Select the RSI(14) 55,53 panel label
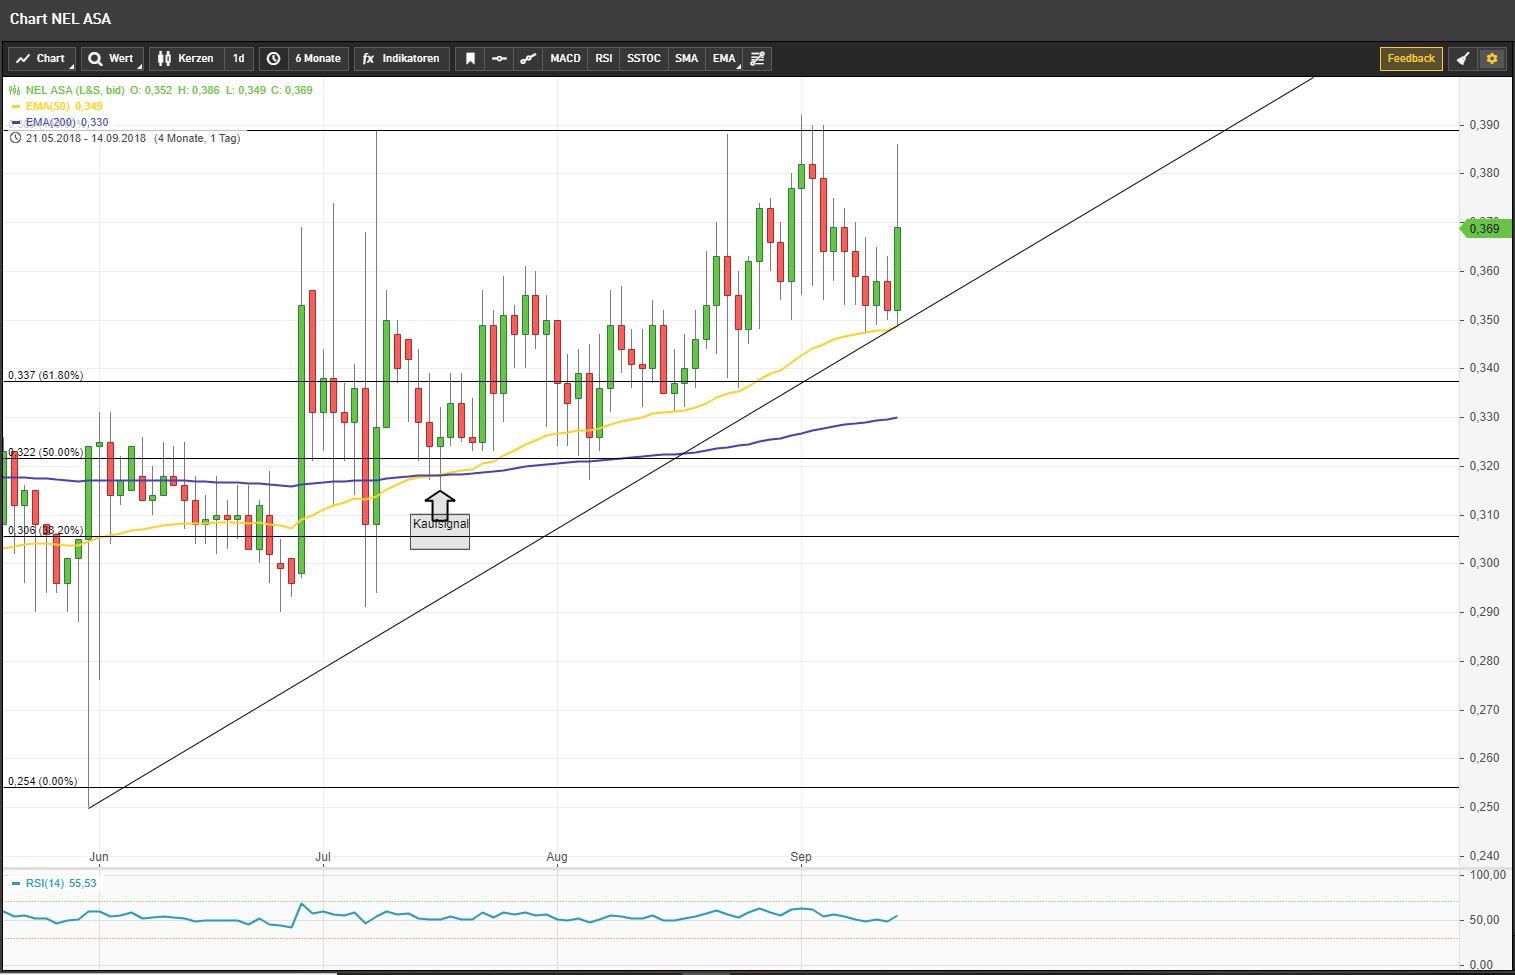Screen dimensions: 1515x975 point(61,883)
